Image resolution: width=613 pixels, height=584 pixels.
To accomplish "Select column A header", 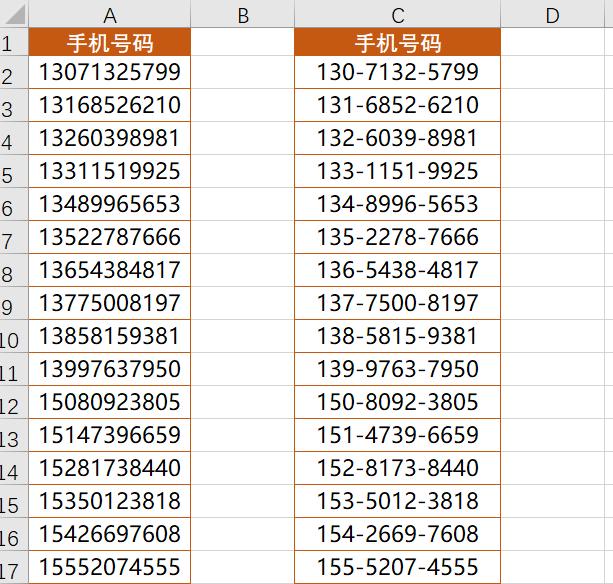I will coord(109,14).
